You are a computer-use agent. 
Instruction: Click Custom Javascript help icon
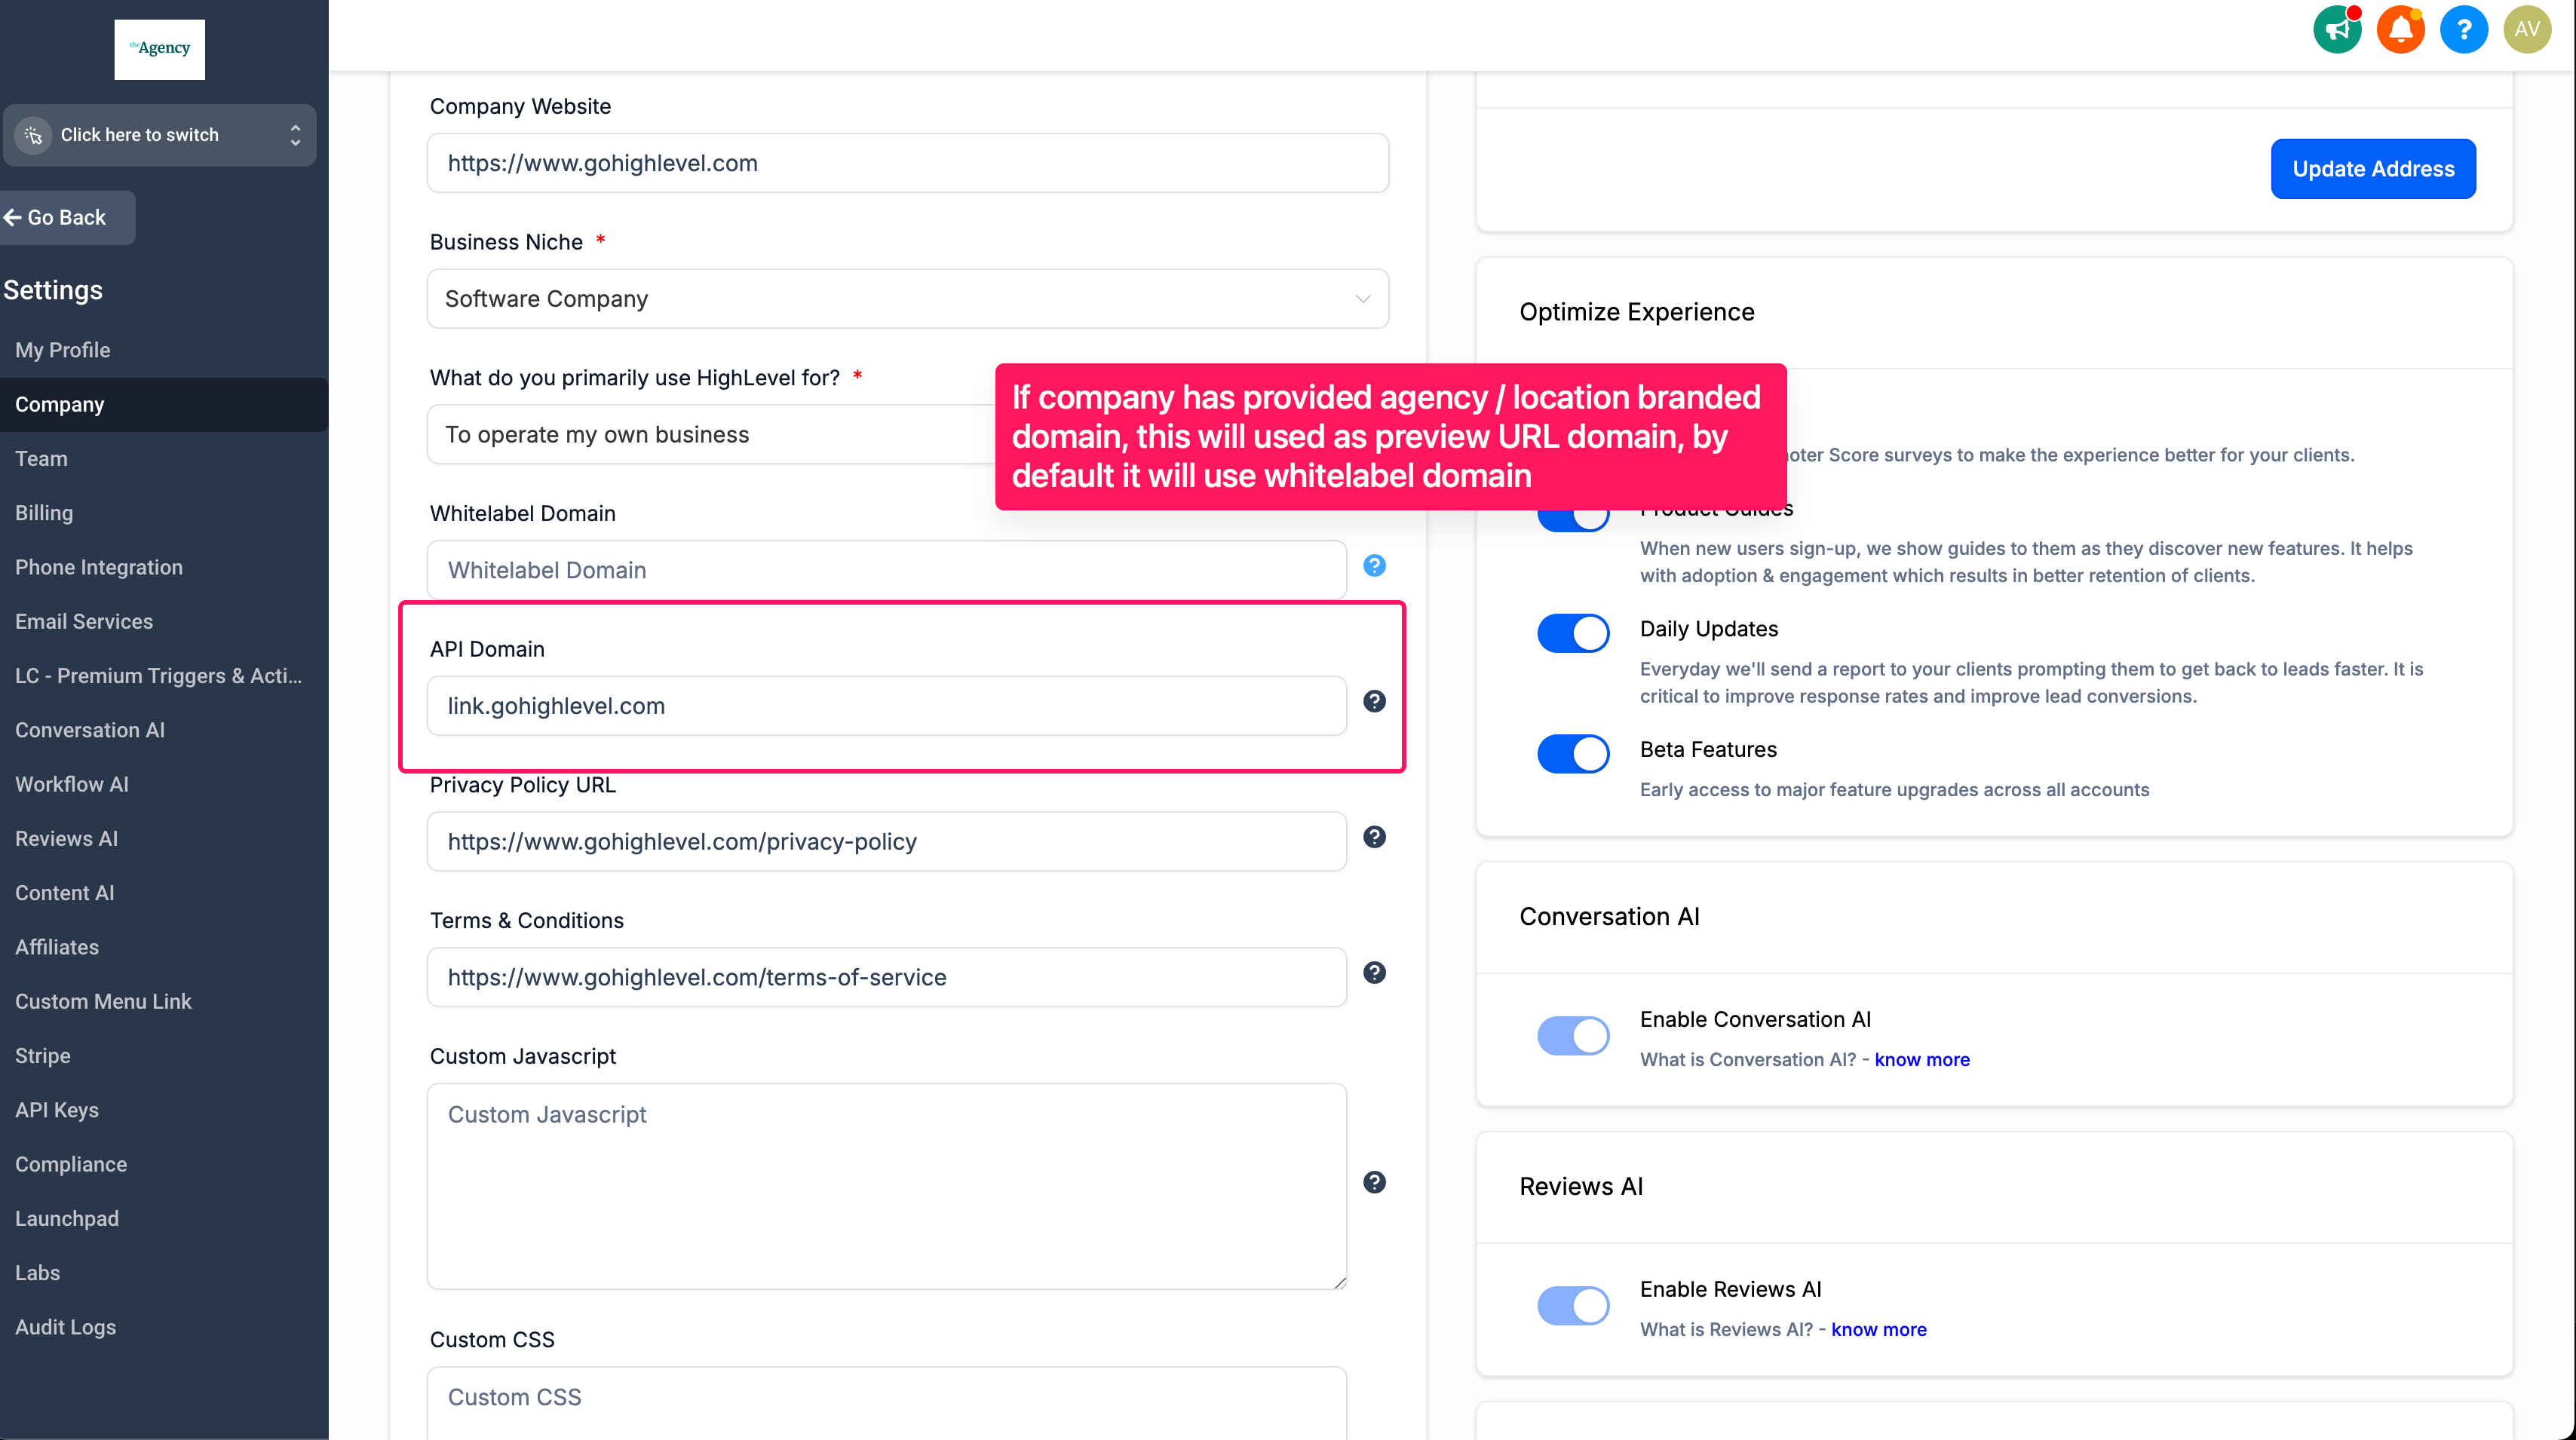[x=1374, y=1183]
